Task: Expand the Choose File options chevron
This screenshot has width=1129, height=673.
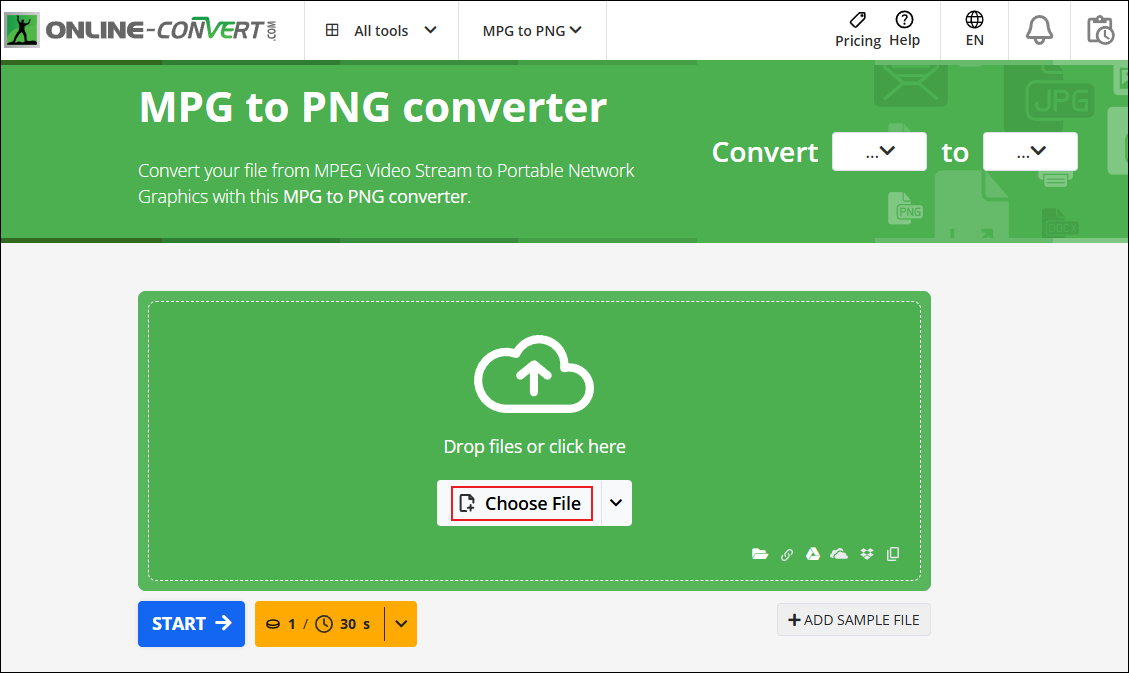Action: [616, 503]
